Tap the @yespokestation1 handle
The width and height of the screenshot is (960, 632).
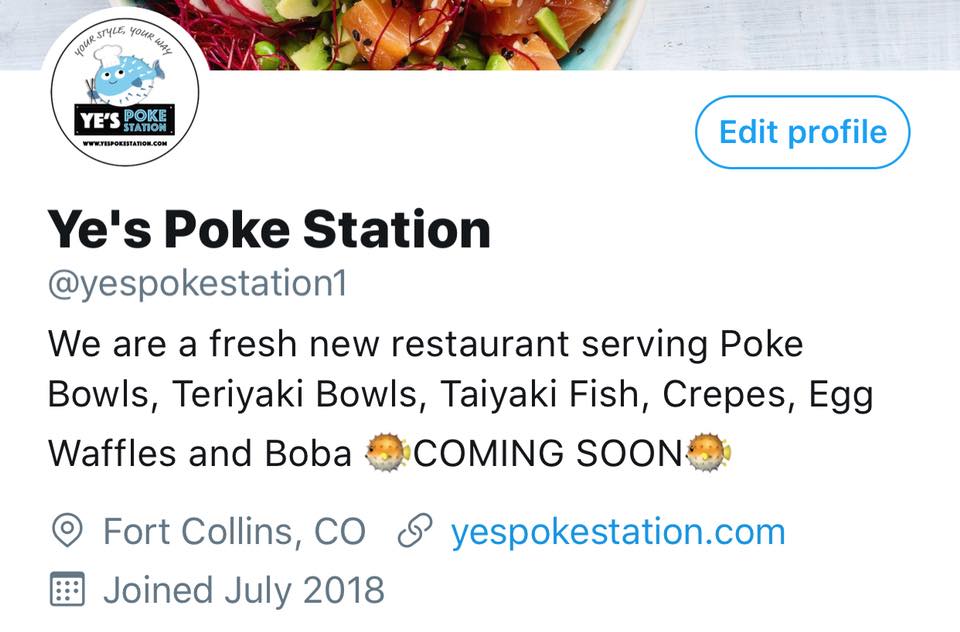coord(198,285)
